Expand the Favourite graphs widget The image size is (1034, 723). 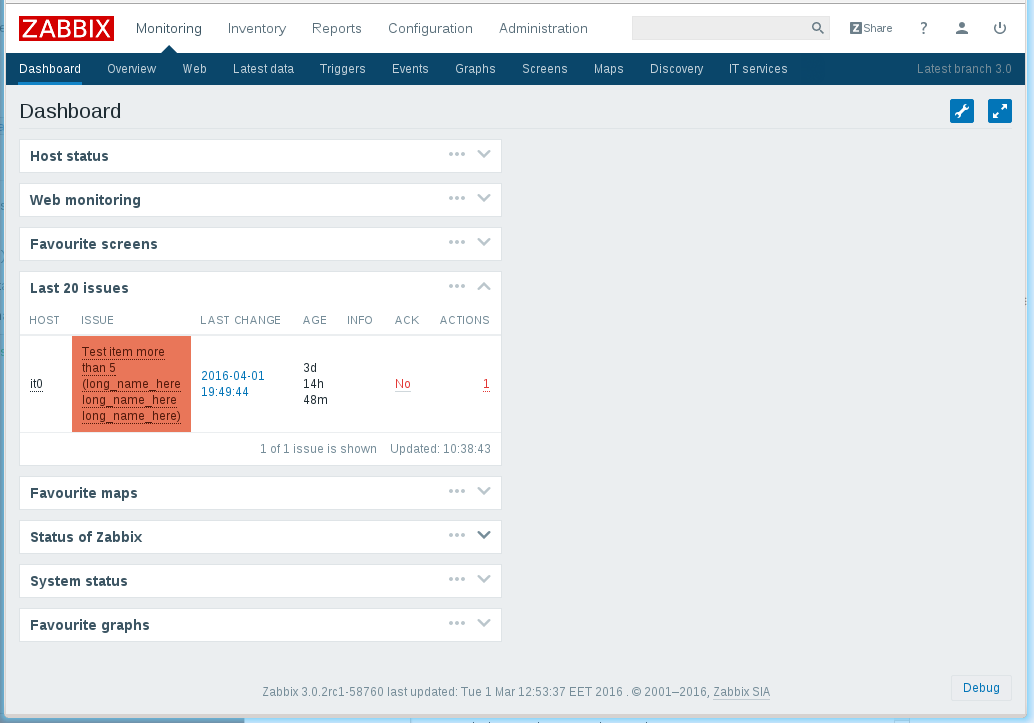pos(484,623)
